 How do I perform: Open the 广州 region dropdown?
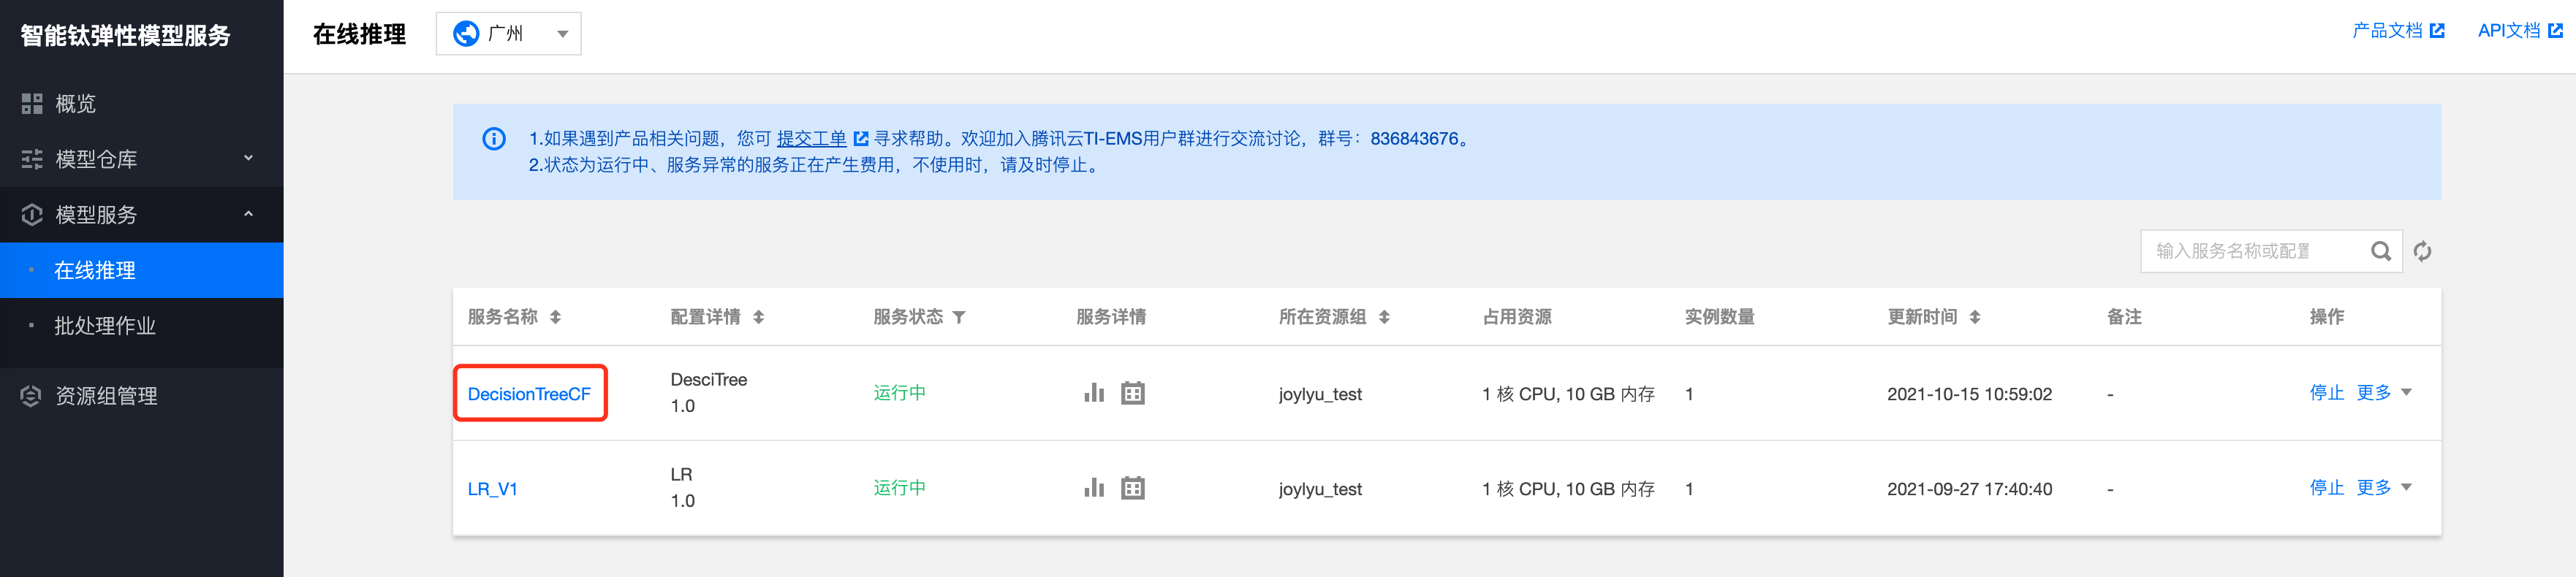pyautogui.click(x=508, y=34)
